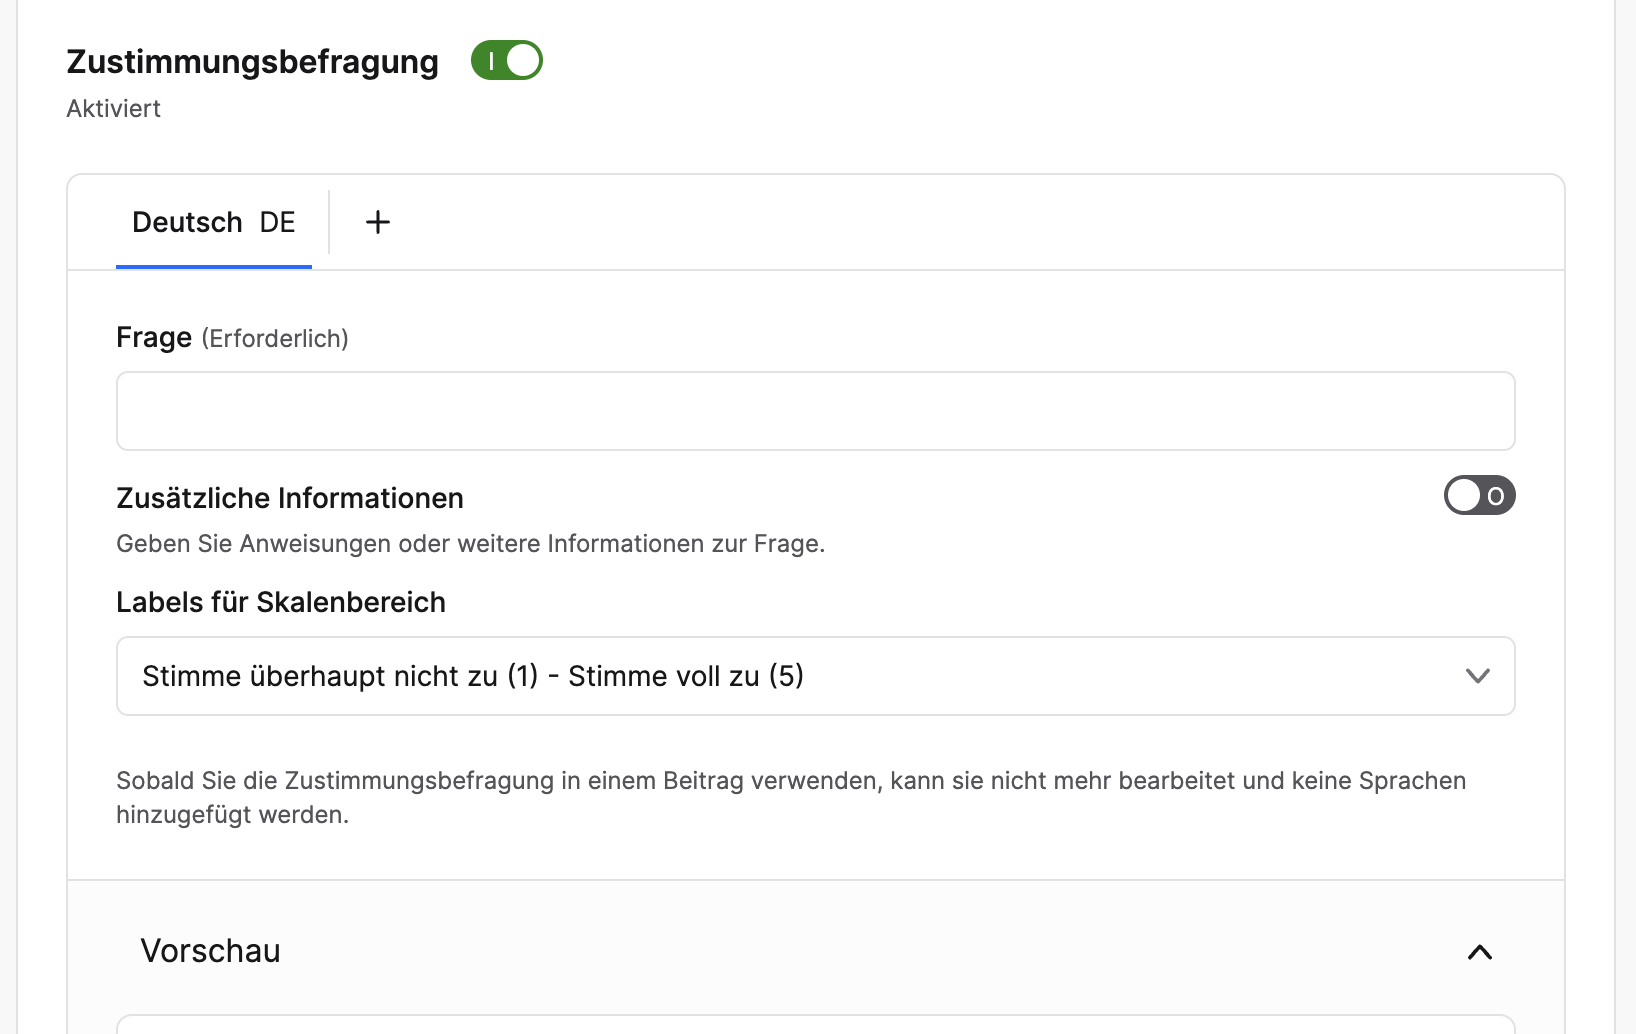Click the Zustimmungsbefragung heading

pos(253,62)
